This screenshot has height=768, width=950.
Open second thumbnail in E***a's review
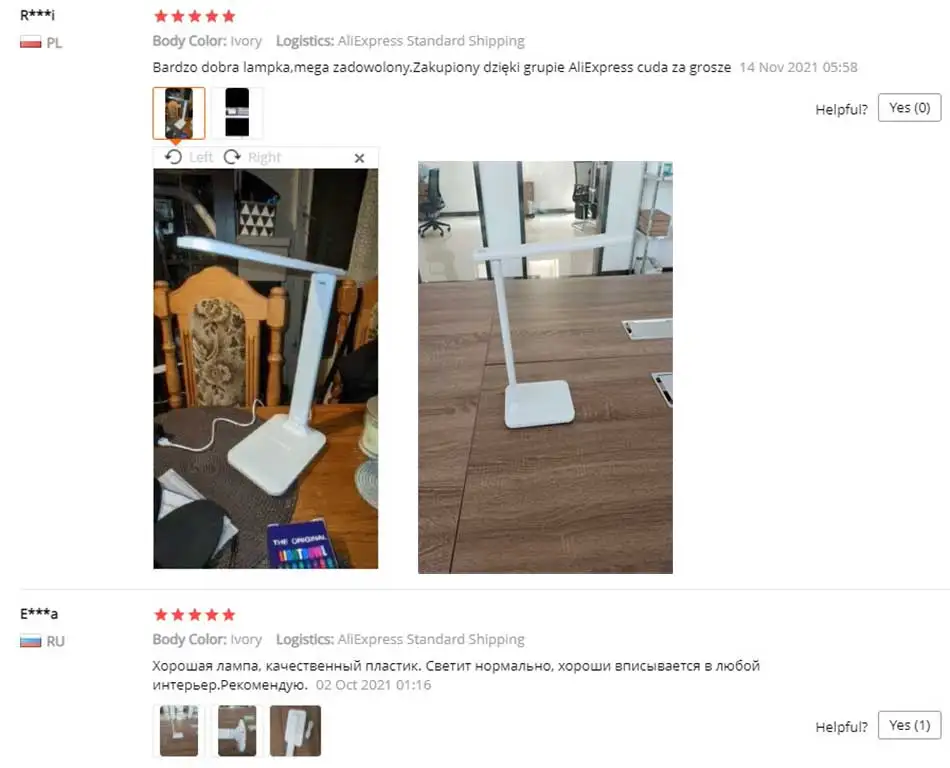pos(237,731)
